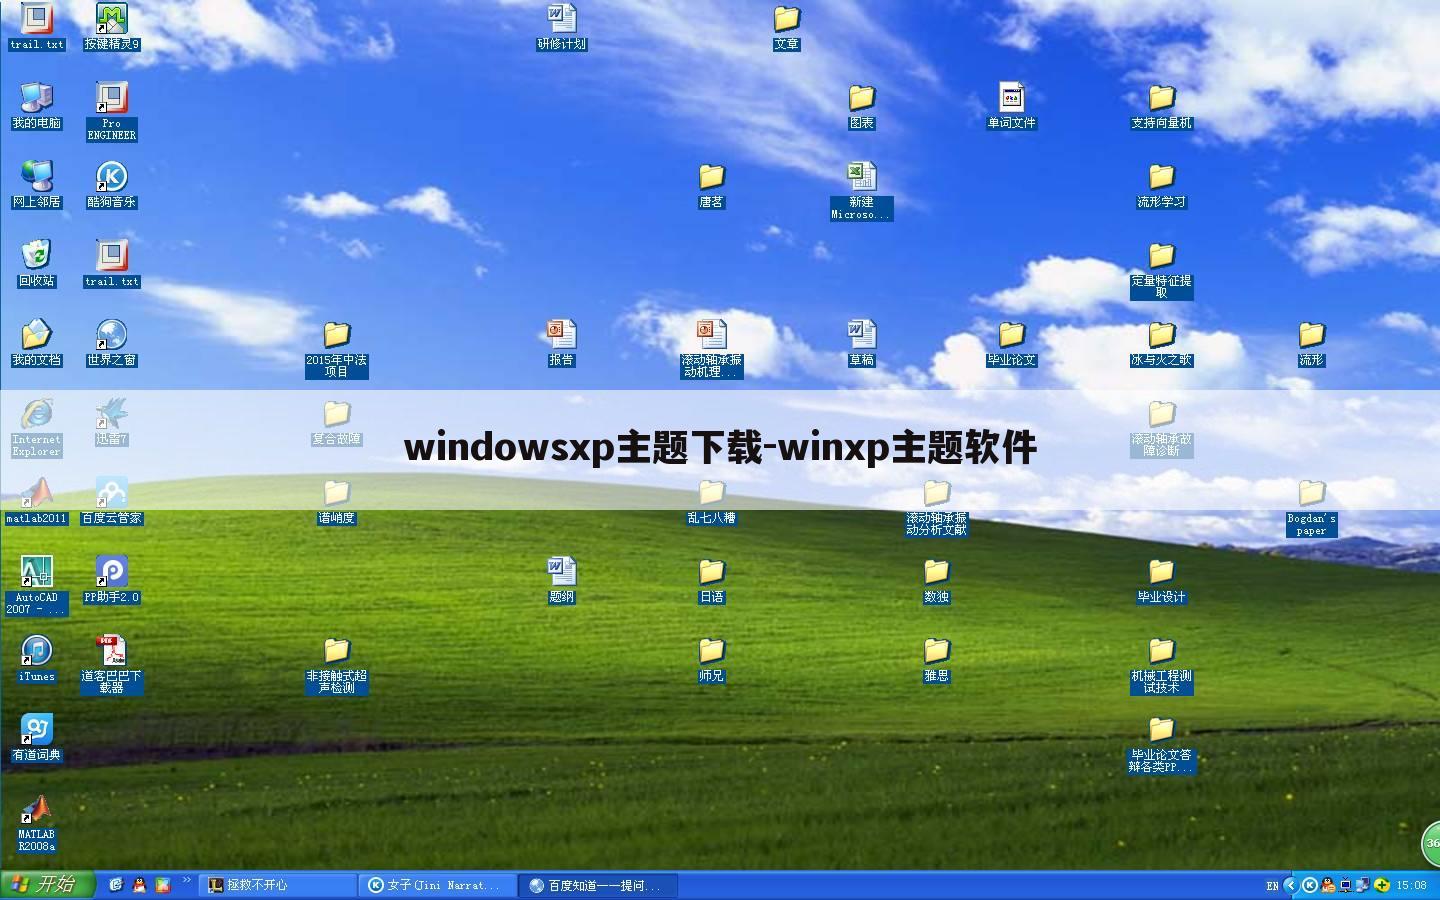Open the 图表 folder
Screen dimensions: 1440x900
click(x=861, y=106)
